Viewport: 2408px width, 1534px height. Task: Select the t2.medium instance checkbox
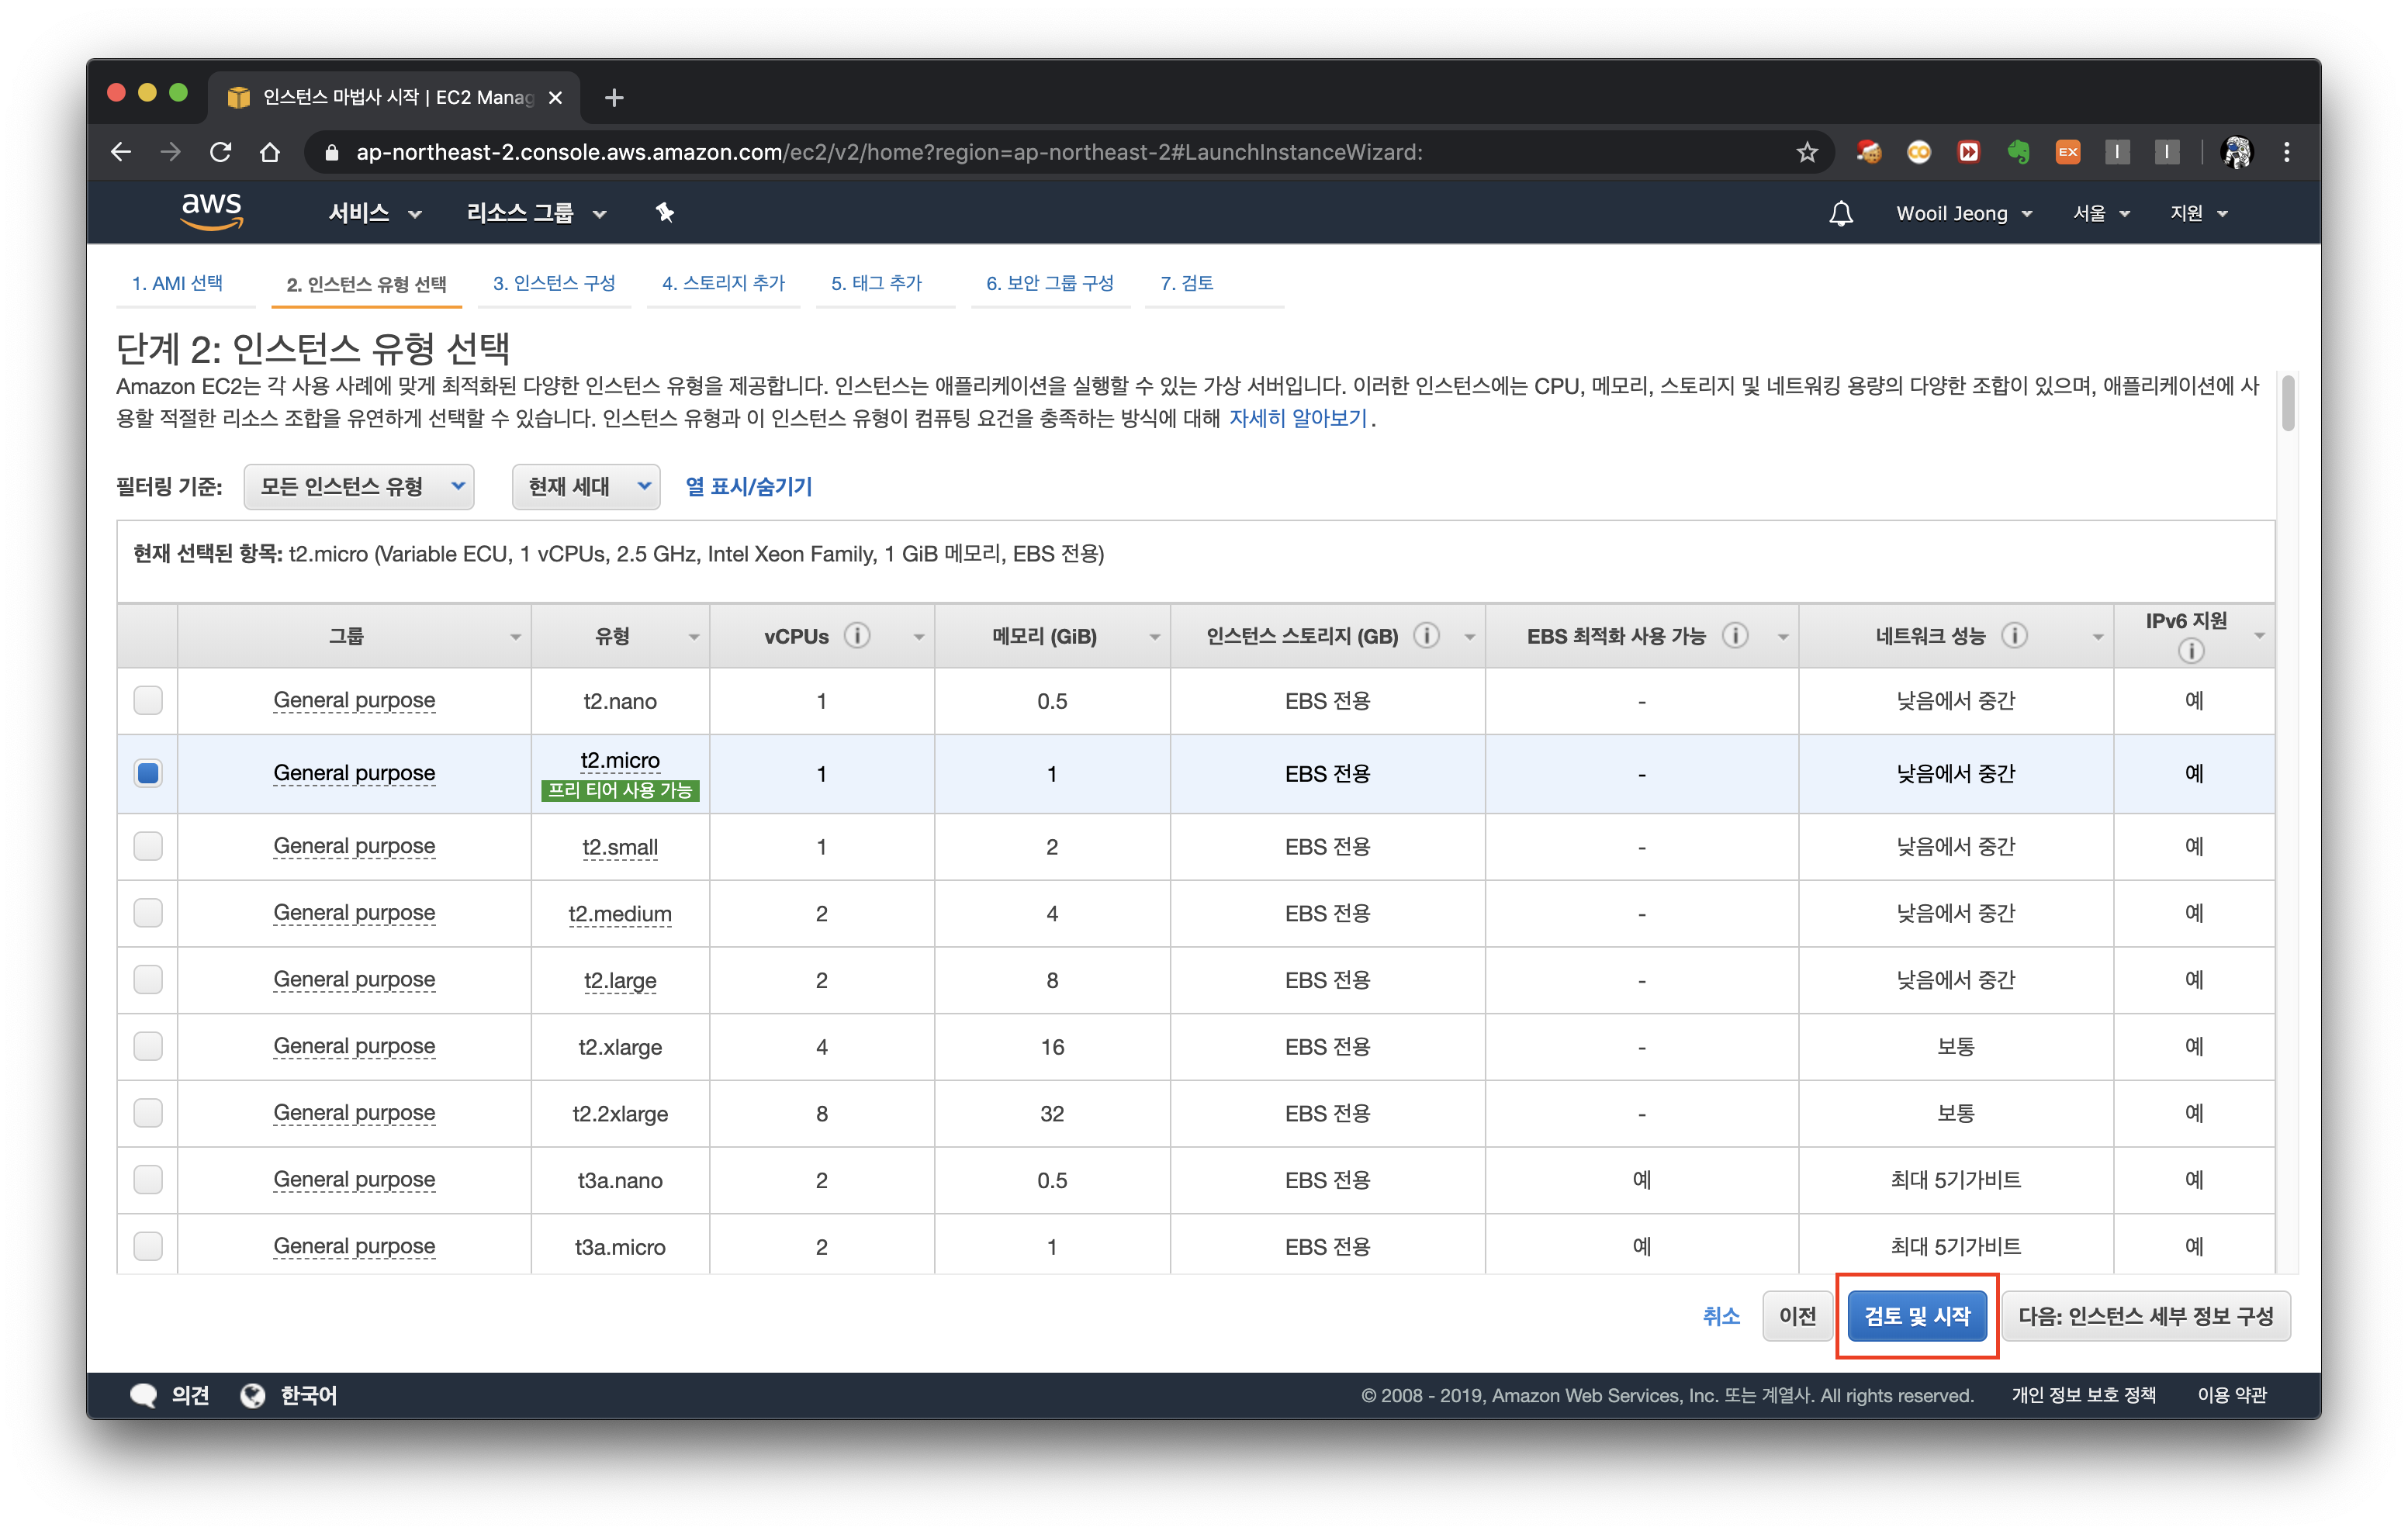148,913
